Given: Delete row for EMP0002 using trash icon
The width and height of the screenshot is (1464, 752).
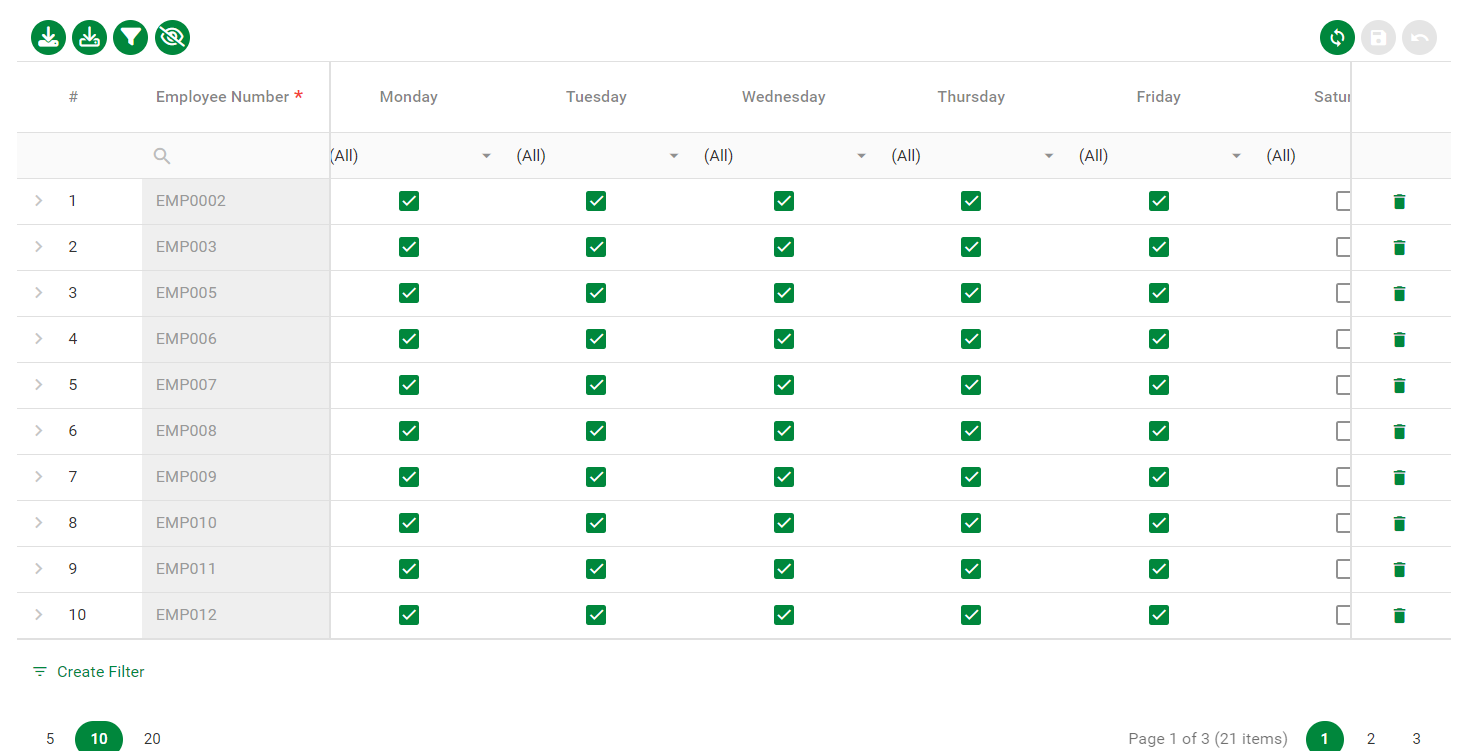Looking at the screenshot, I should [1399, 202].
